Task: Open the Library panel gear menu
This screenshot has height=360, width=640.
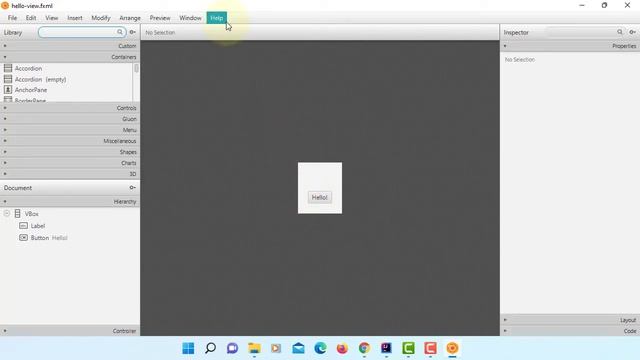Action: (x=133, y=32)
